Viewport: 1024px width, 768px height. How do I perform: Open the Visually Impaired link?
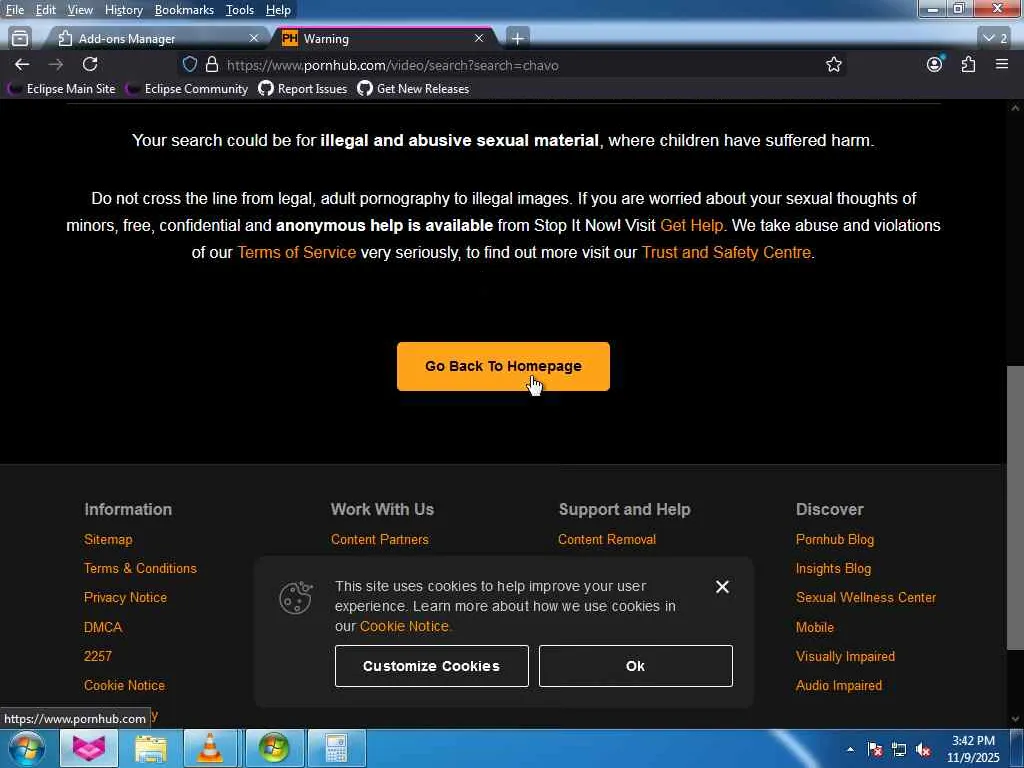[x=845, y=656]
